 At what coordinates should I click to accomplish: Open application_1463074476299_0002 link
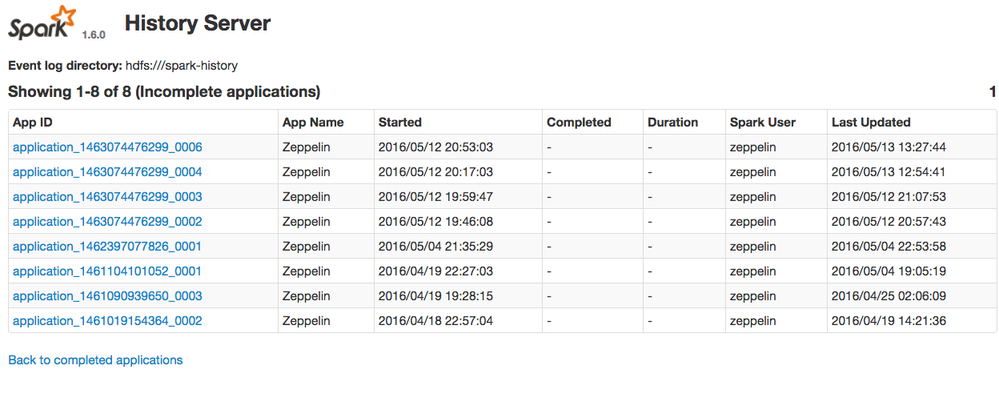107,221
